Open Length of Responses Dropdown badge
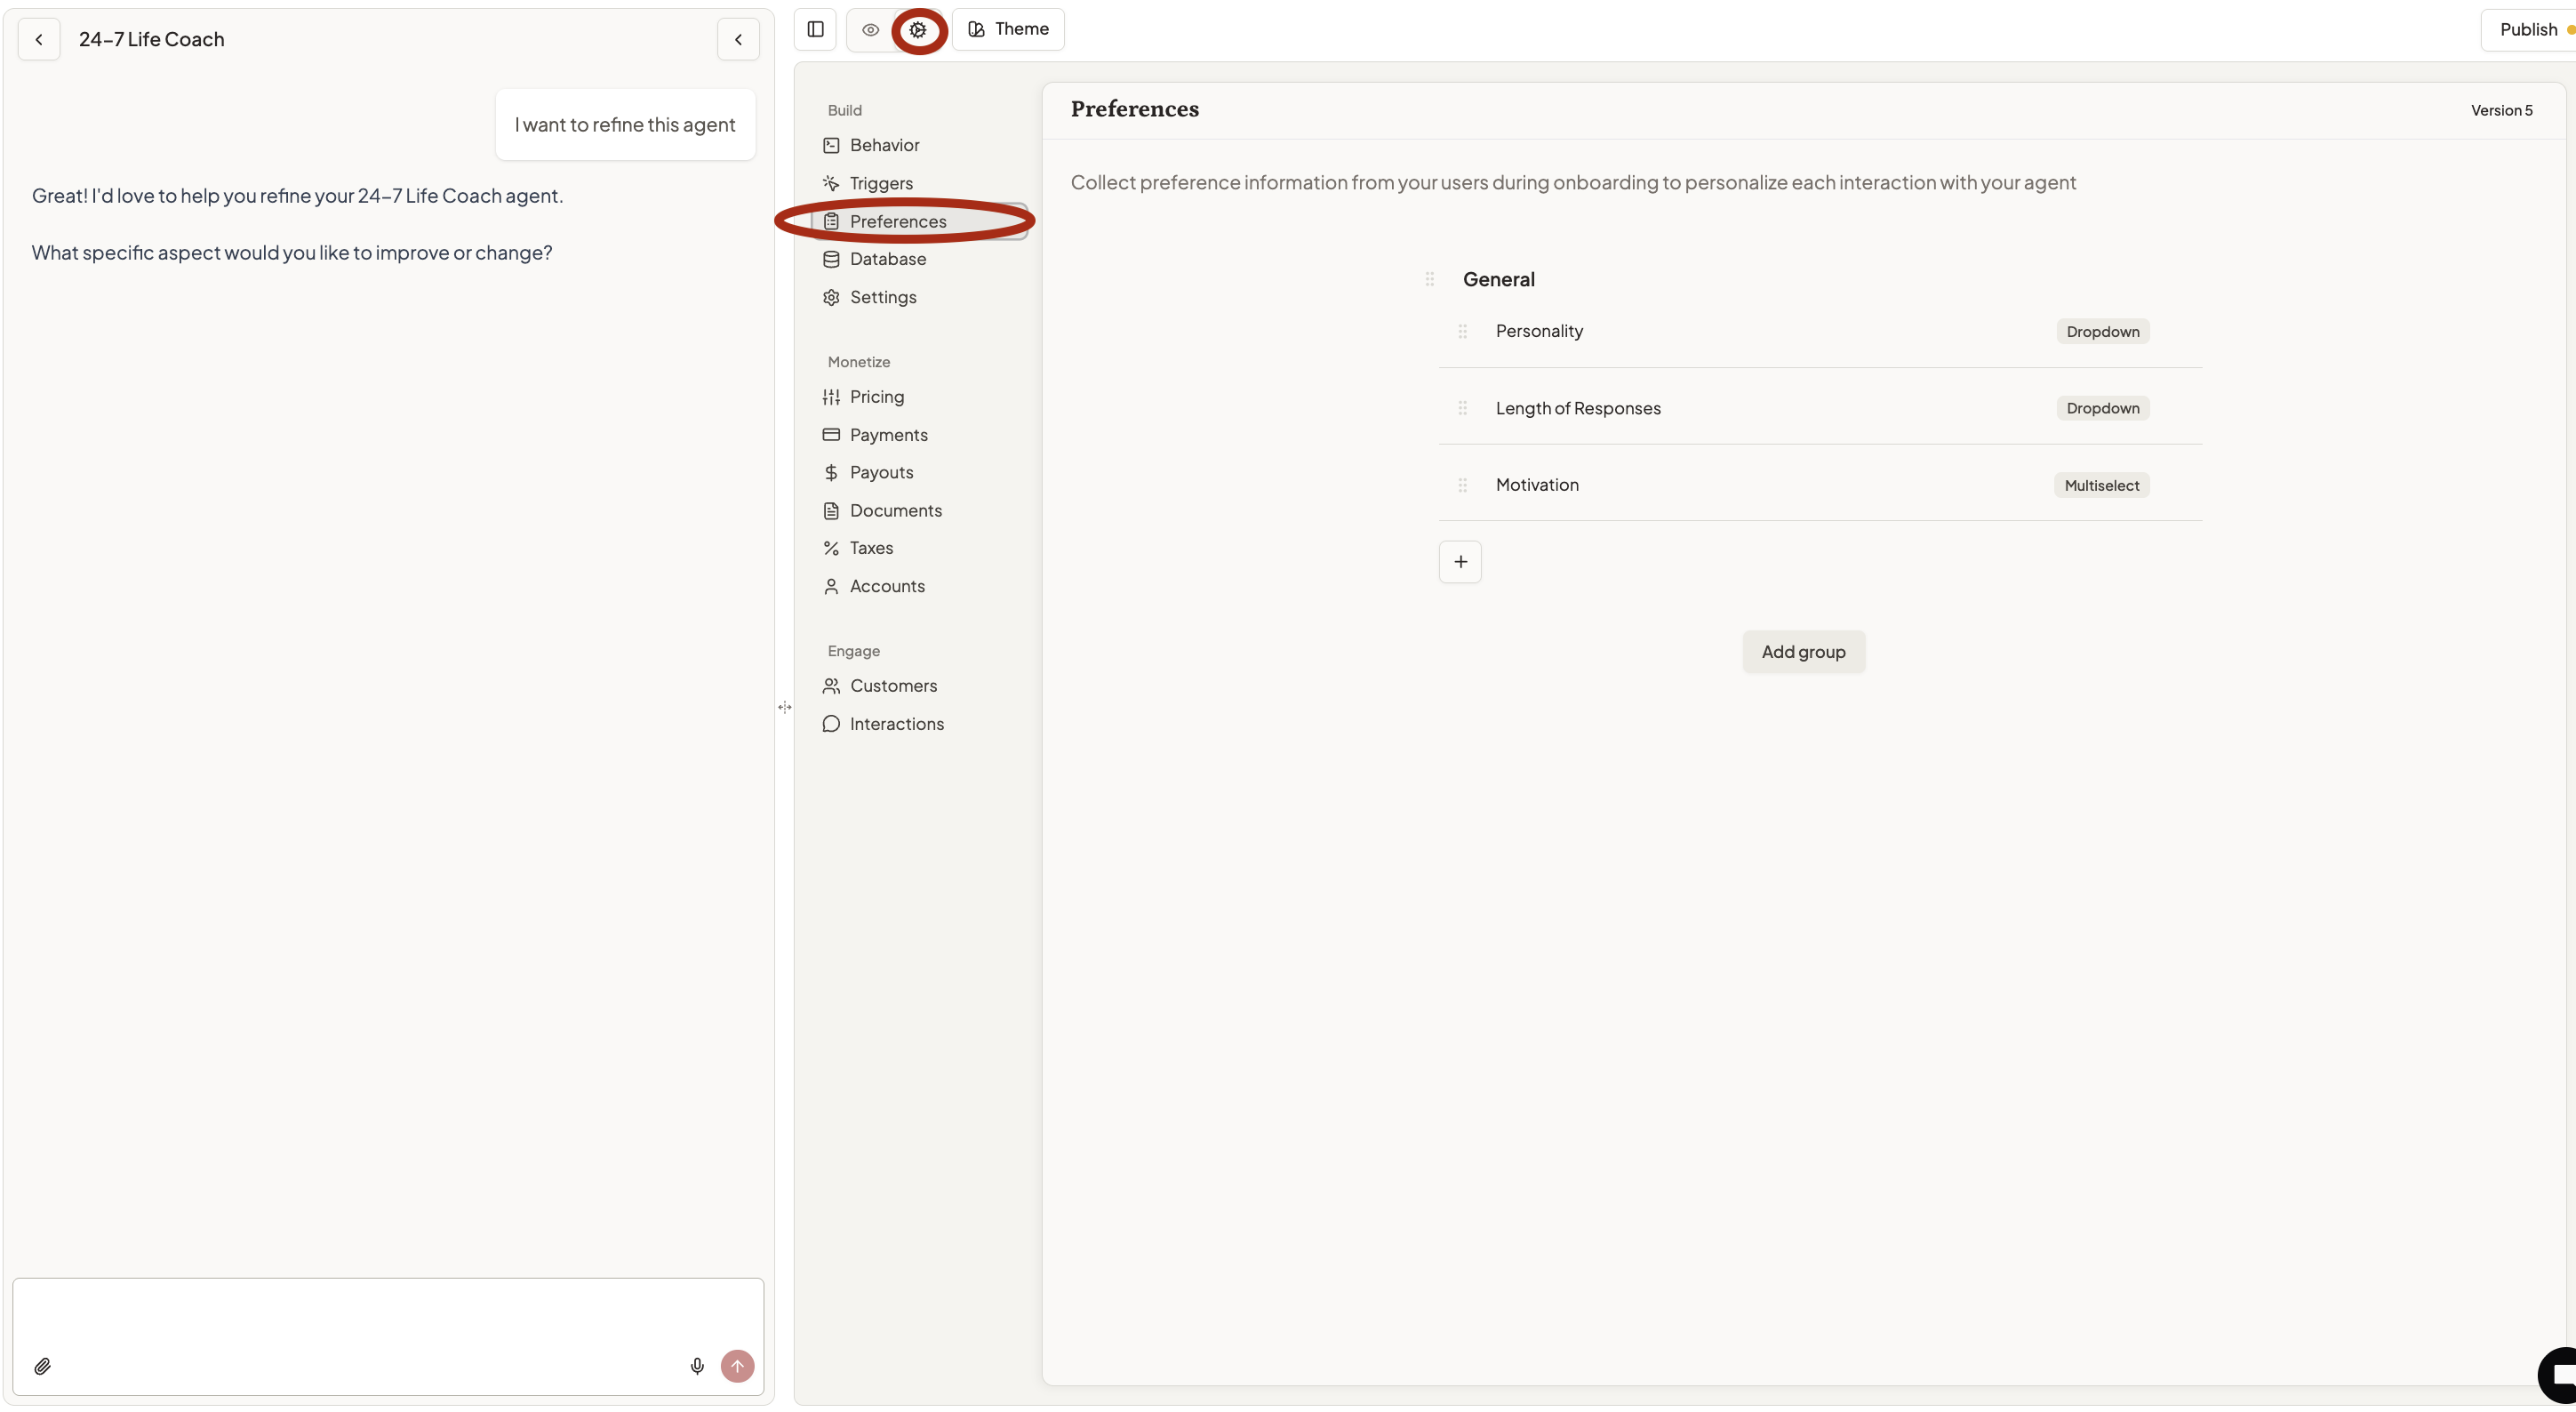This screenshot has height=1412, width=2576. (x=2102, y=408)
